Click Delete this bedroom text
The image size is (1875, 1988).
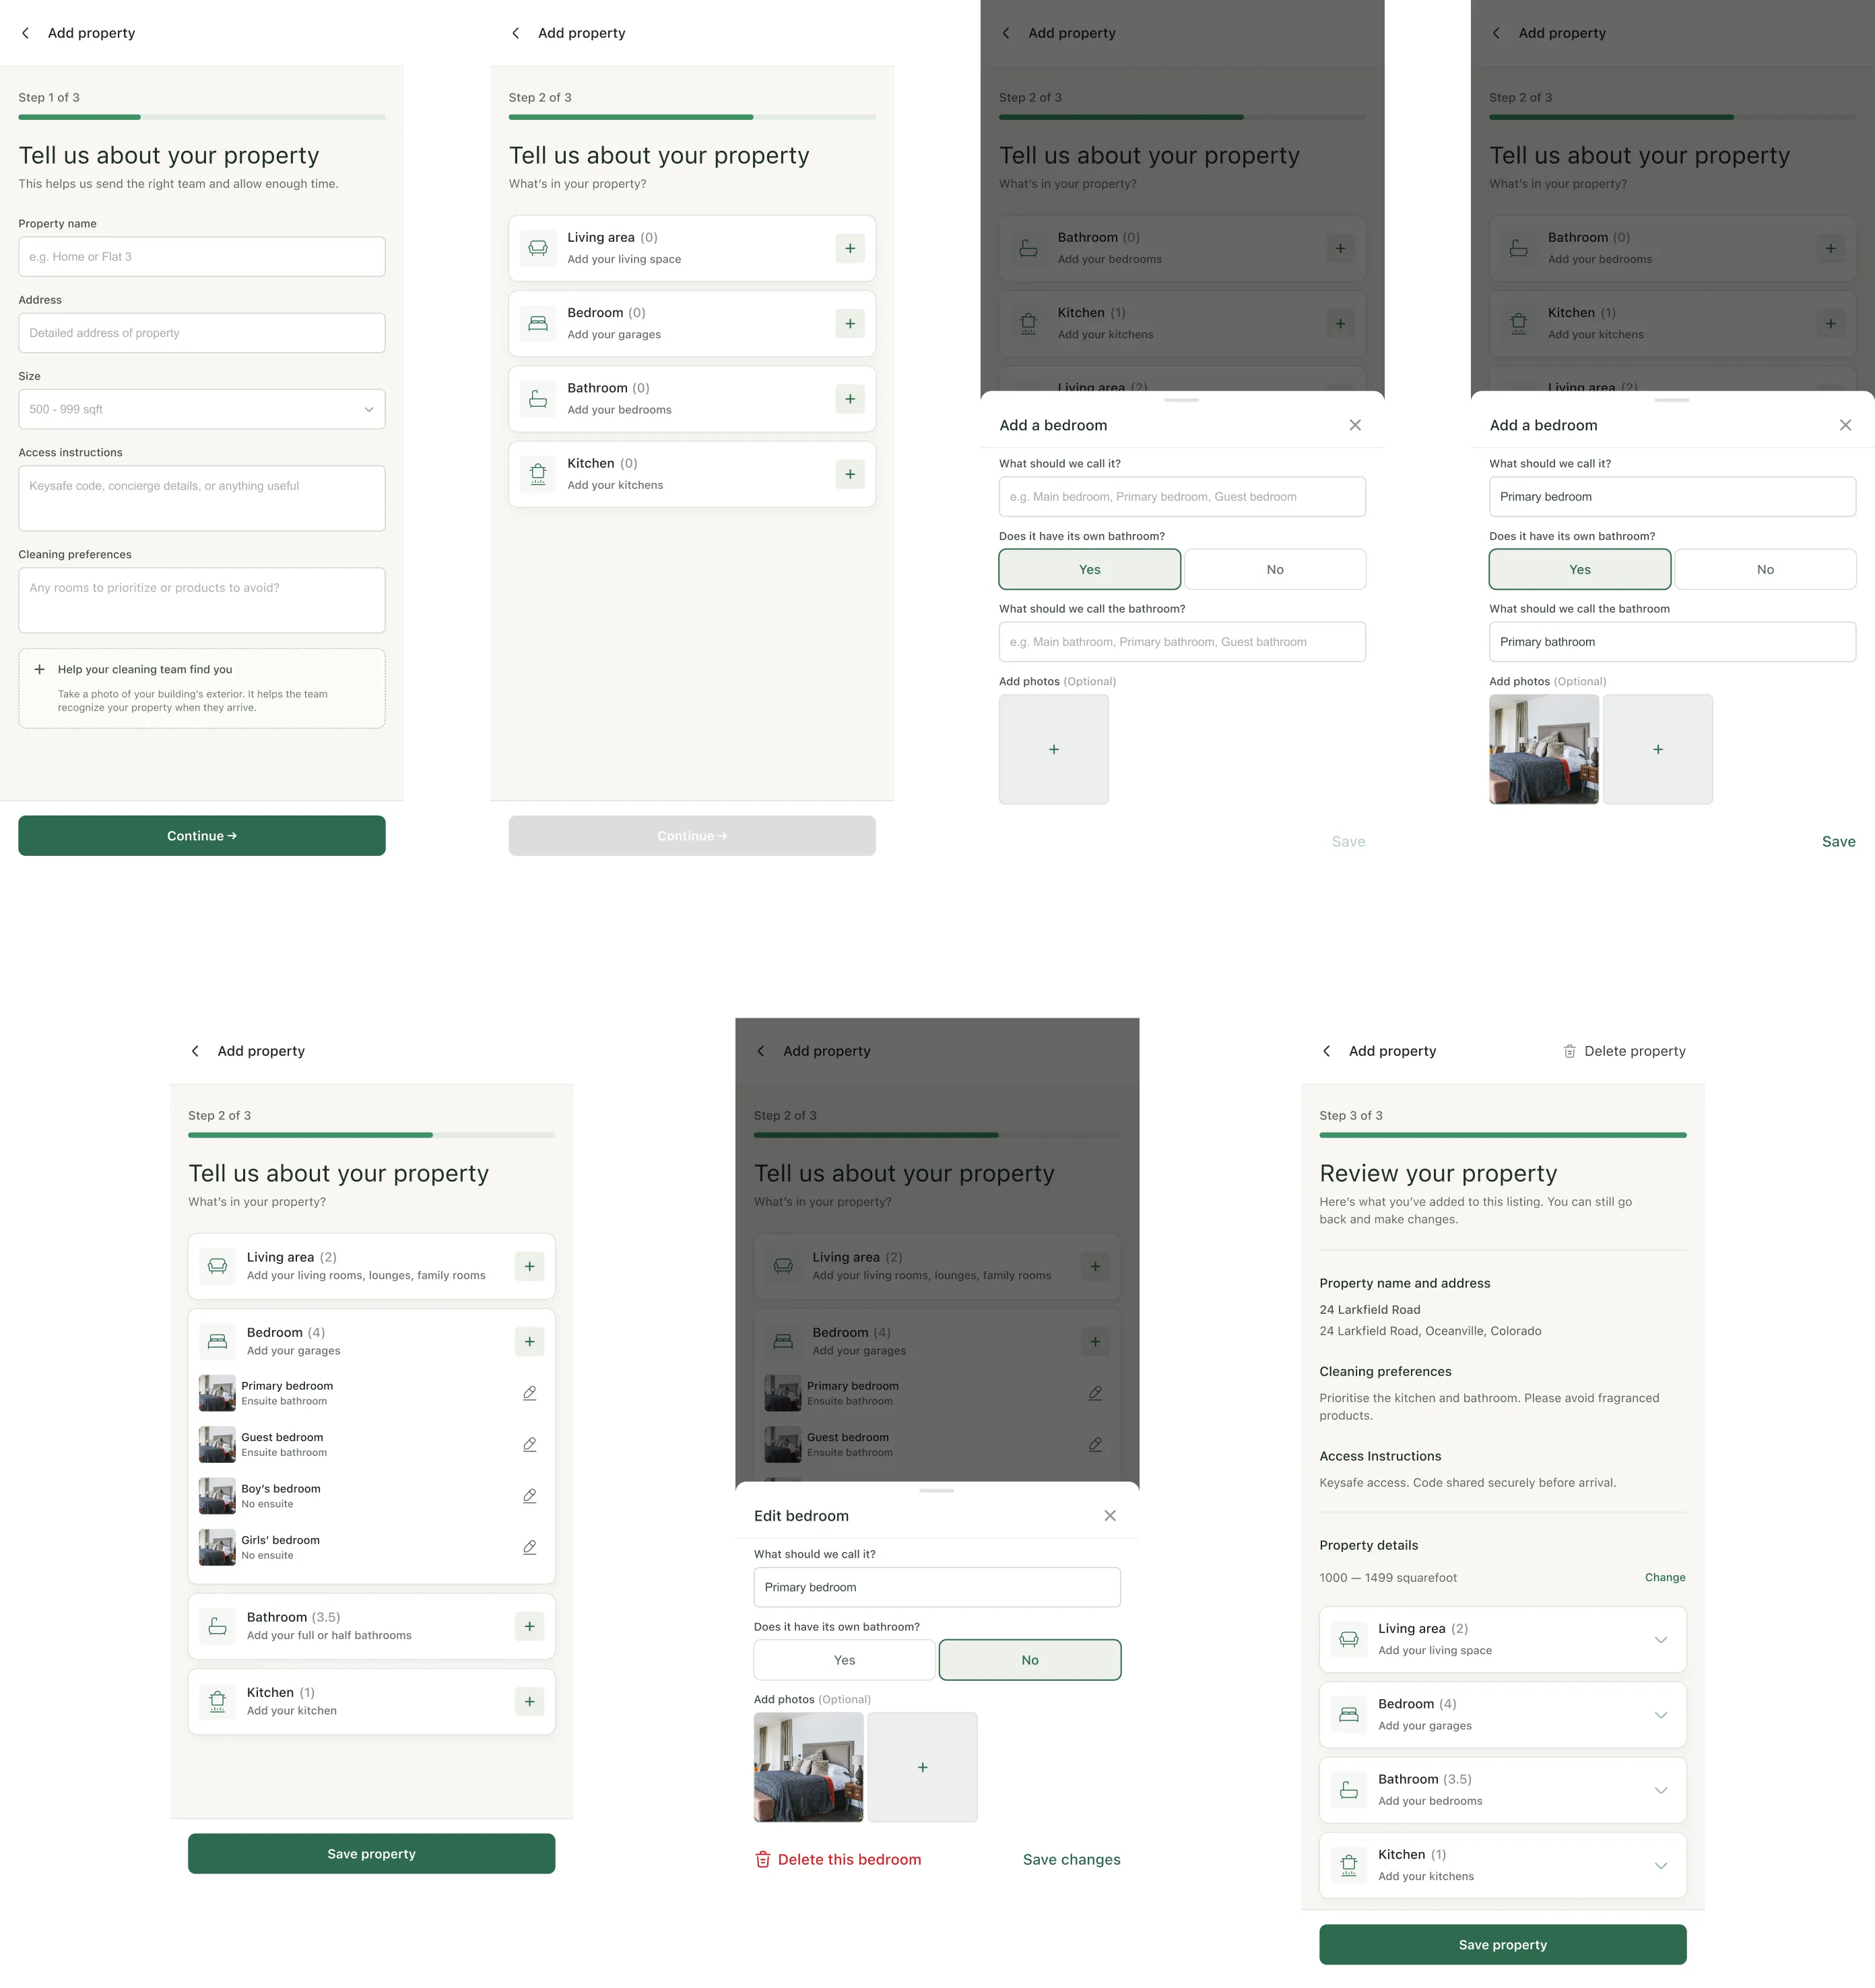tap(849, 1859)
